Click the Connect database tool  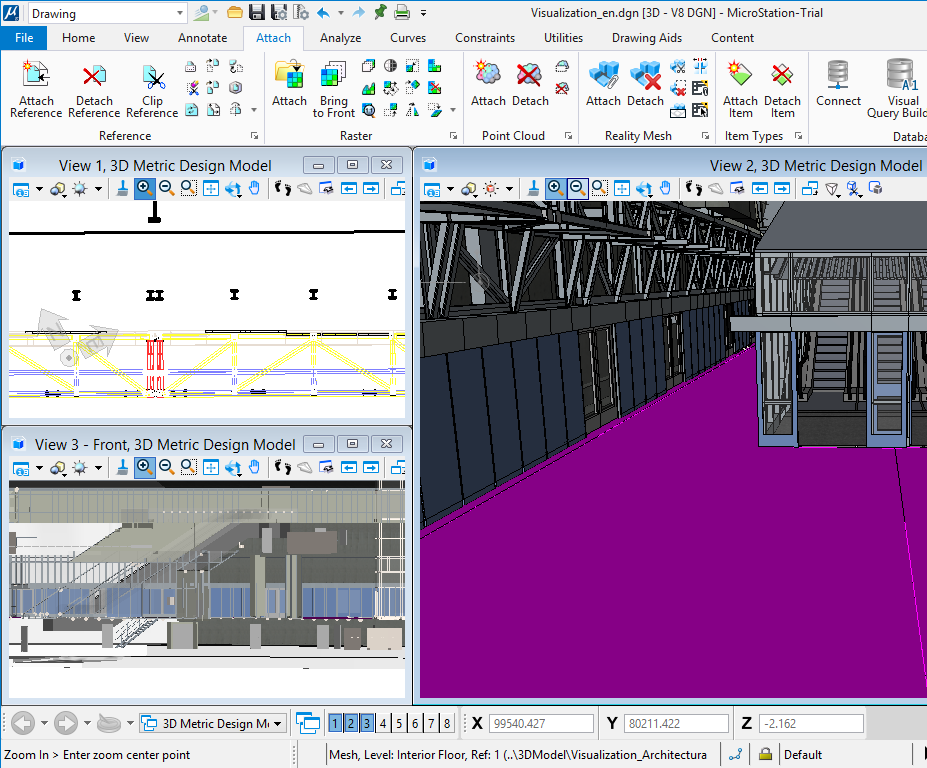click(838, 83)
